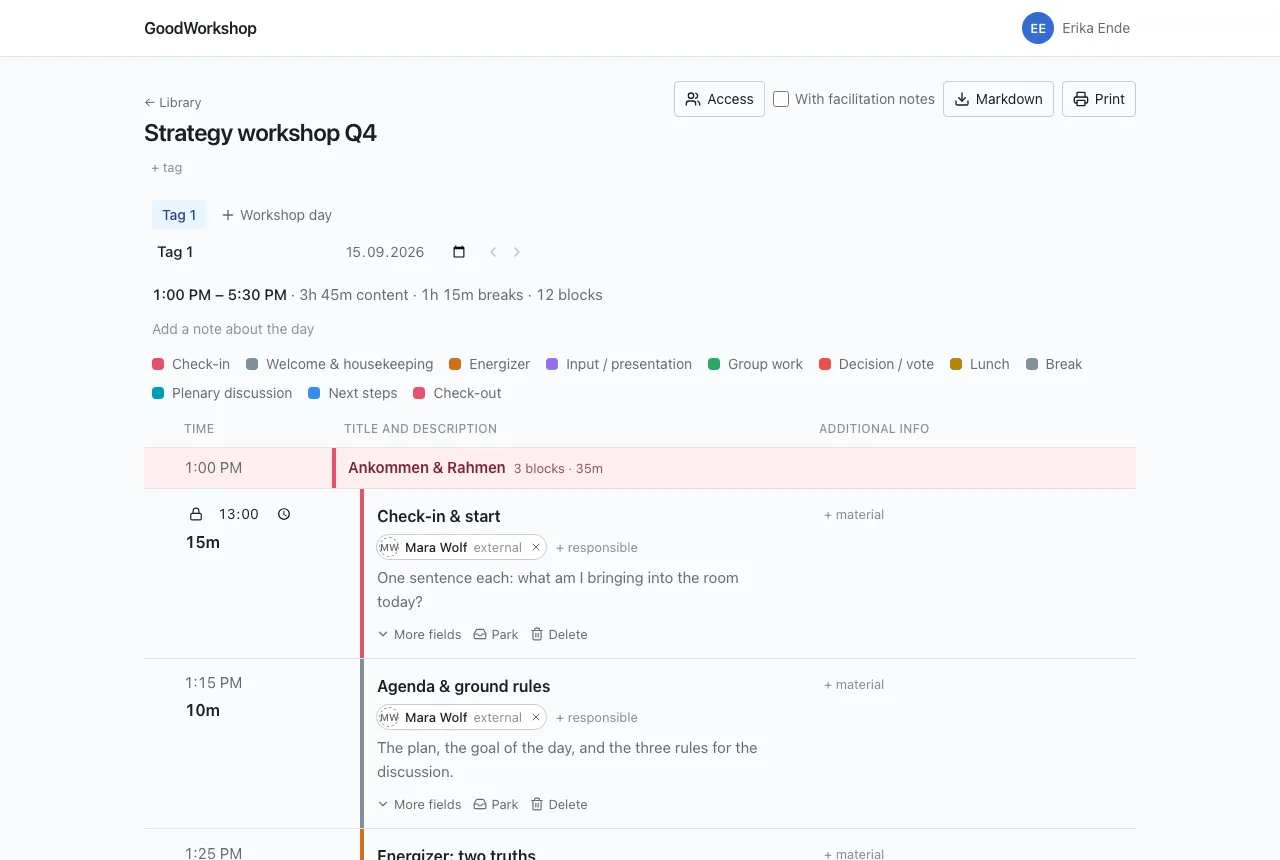
Task: Edit the 15m duration of Check-in
Action: coord(203,542)
